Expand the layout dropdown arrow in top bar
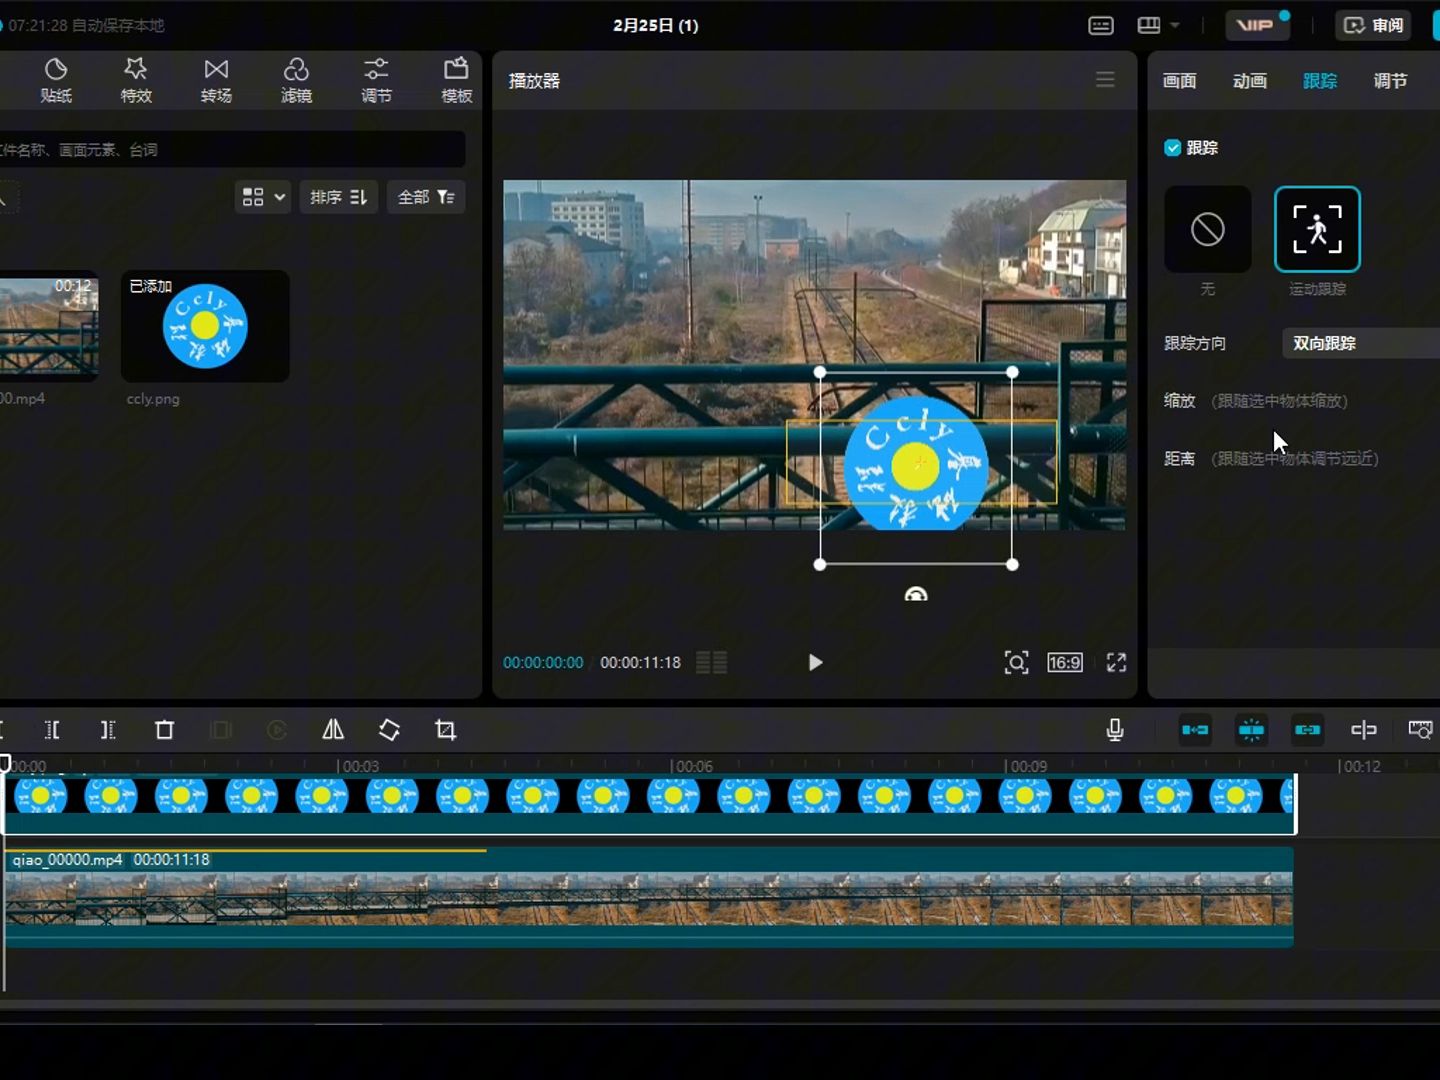 (1175, 25)
